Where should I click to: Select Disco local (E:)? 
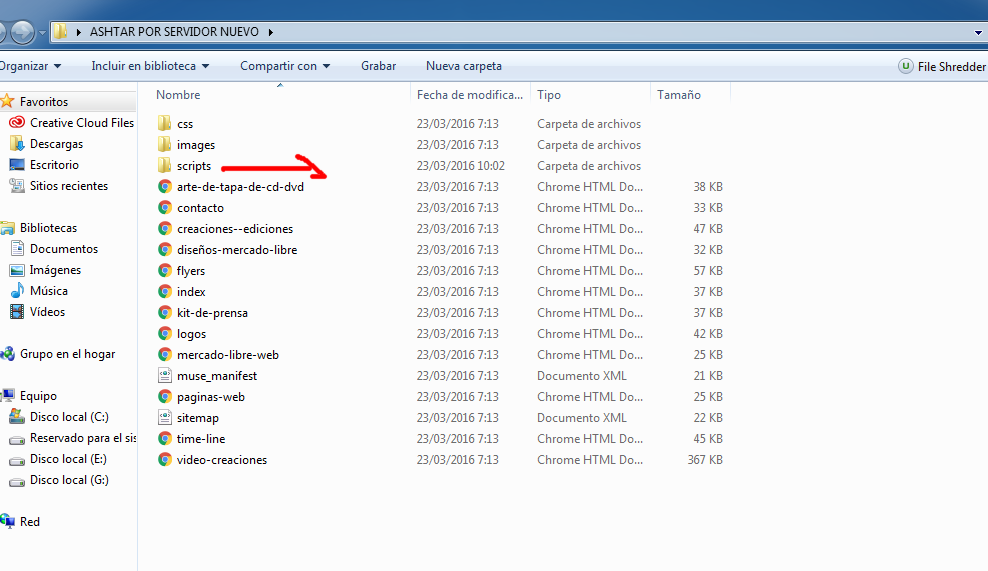[x=68, y=459]
